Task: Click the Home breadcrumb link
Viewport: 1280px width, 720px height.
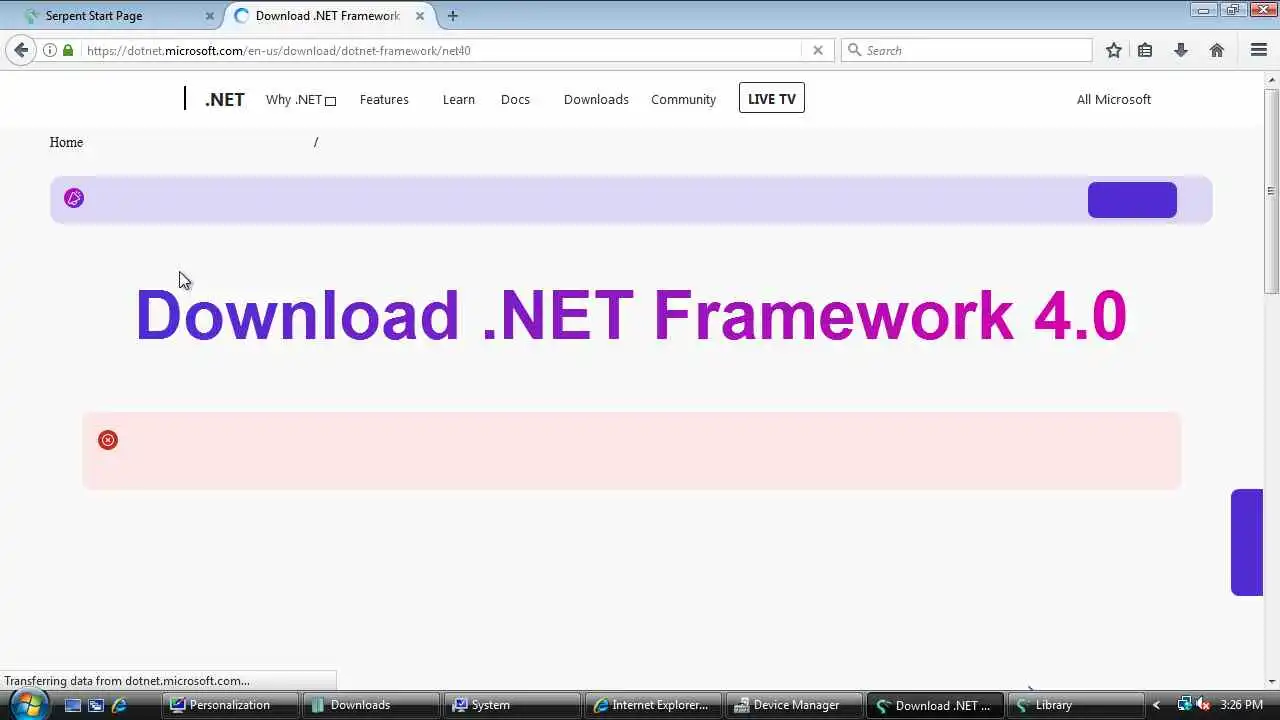Action: 66,142
